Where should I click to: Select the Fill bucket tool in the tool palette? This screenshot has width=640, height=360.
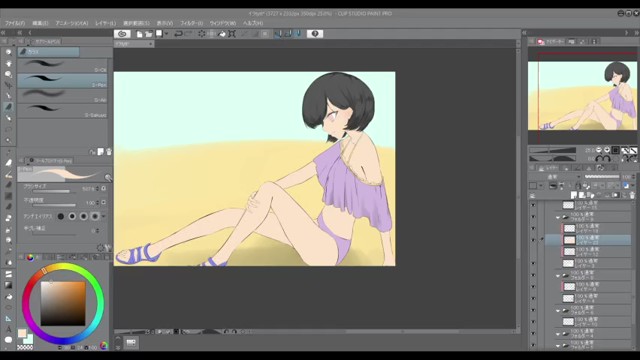pos(8,297)
